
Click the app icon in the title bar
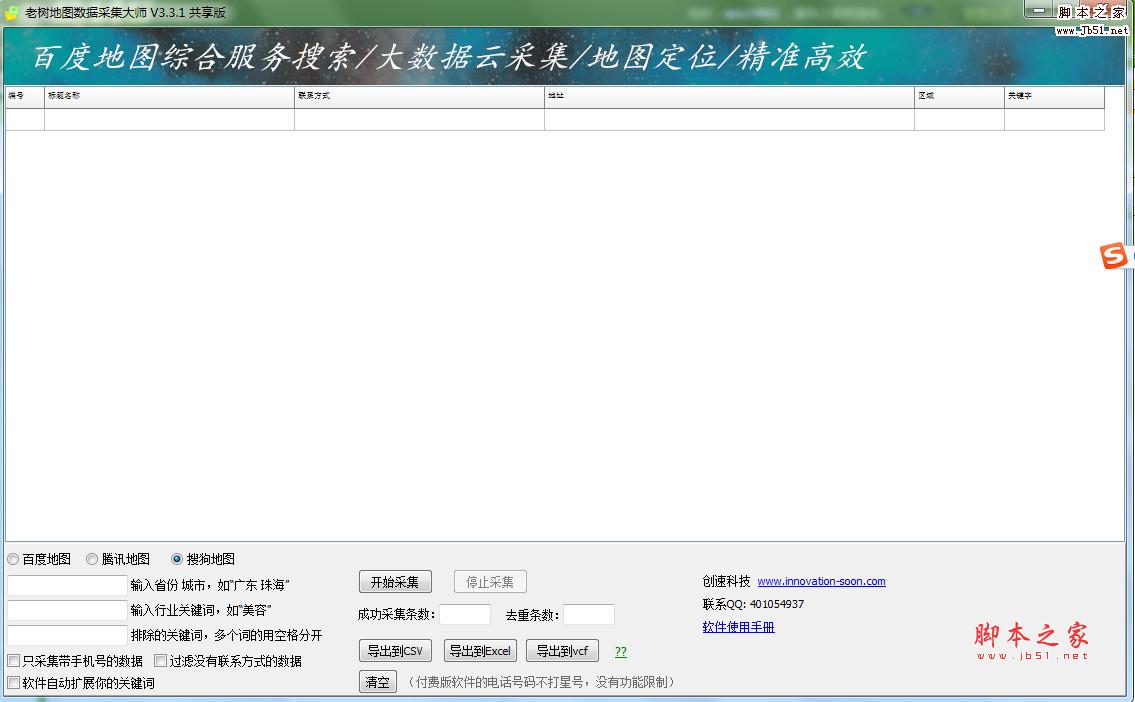11,12
